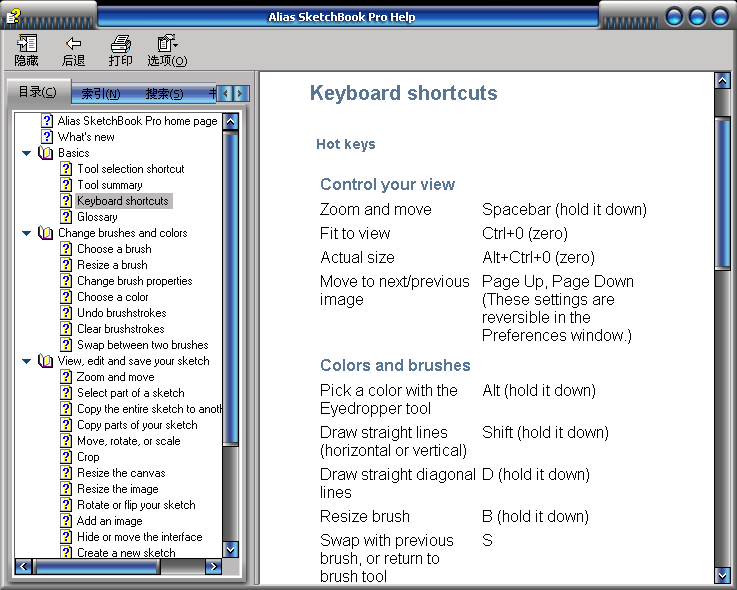Click the contents tree scroll-down arrow
Viewport: 737px width, 590px height.
click(230, 549)
